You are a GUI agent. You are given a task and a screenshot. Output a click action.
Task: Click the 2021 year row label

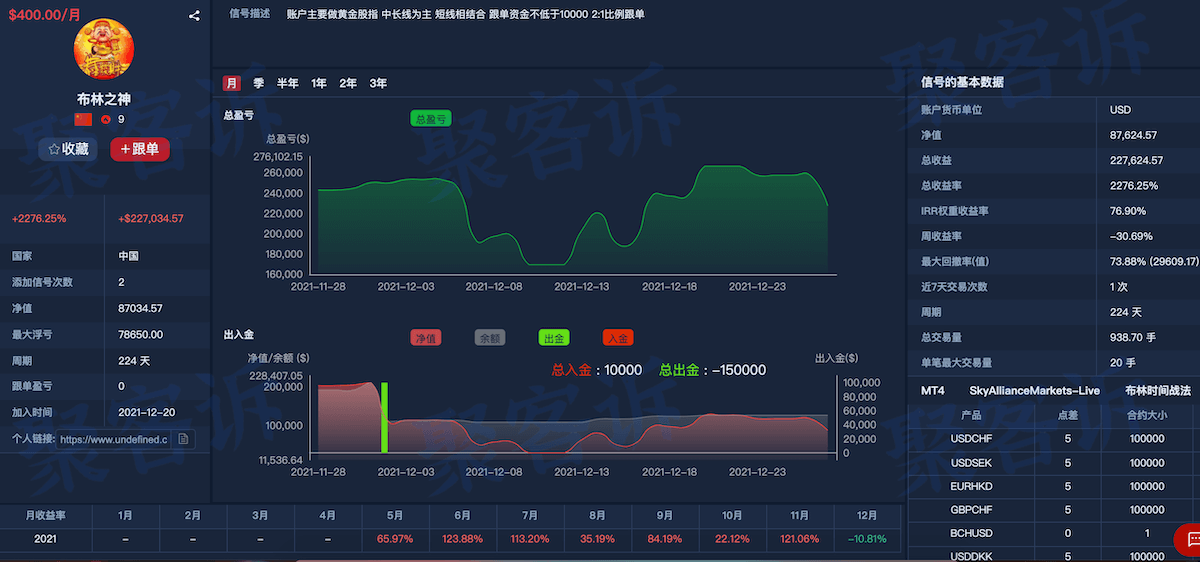point(45,539)
